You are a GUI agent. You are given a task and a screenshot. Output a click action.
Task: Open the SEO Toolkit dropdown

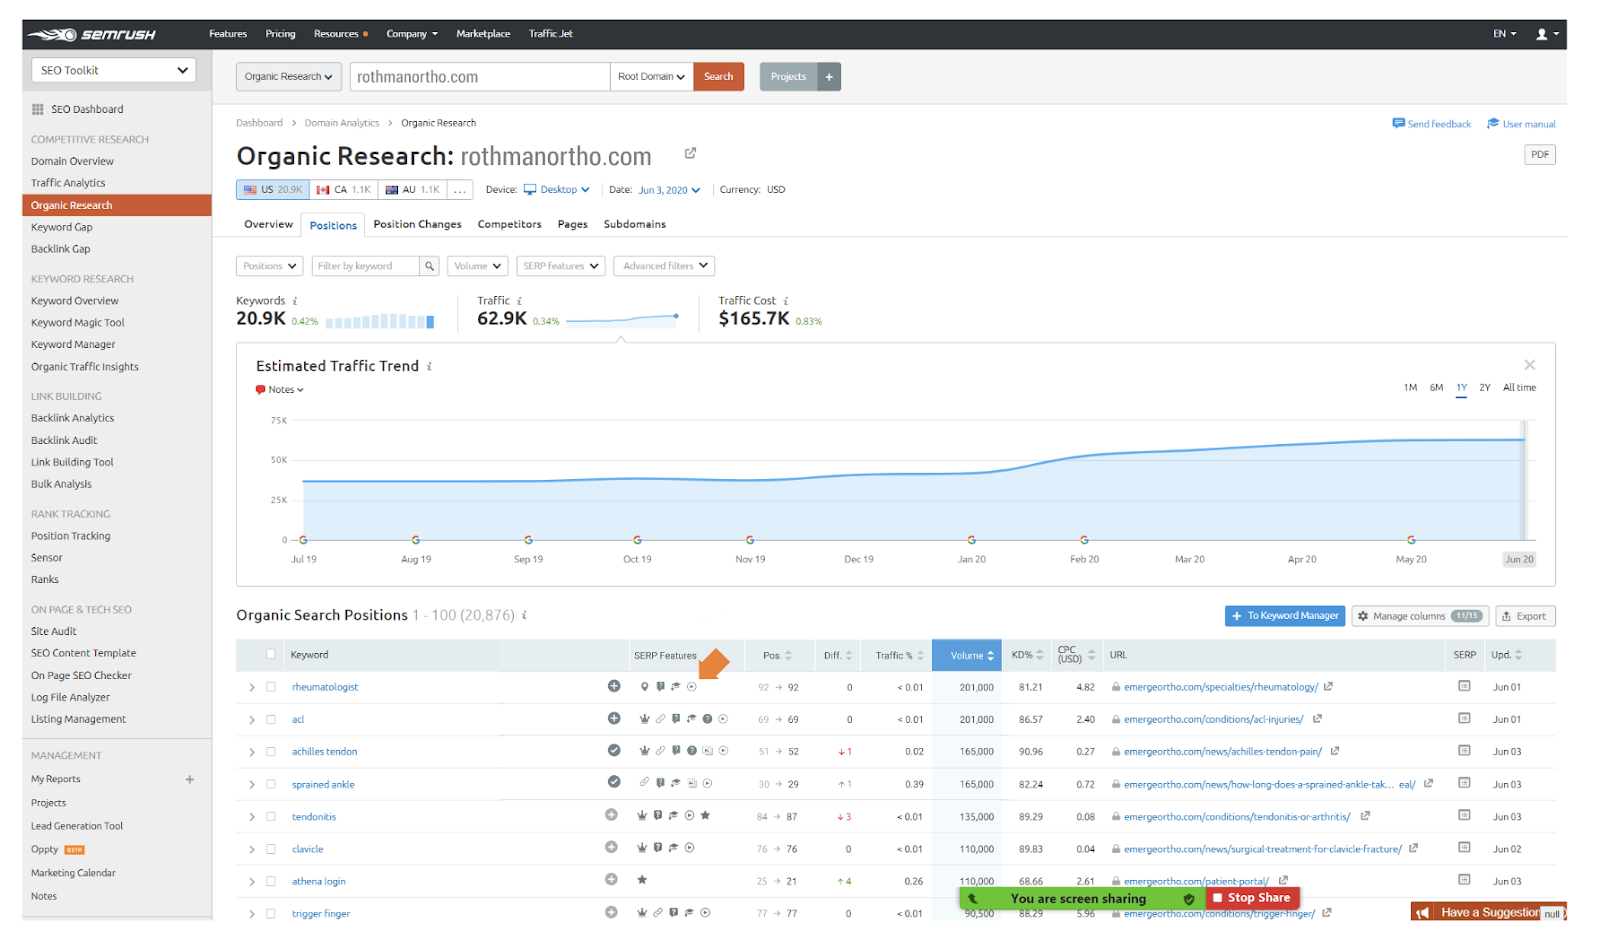pos(114,70)
